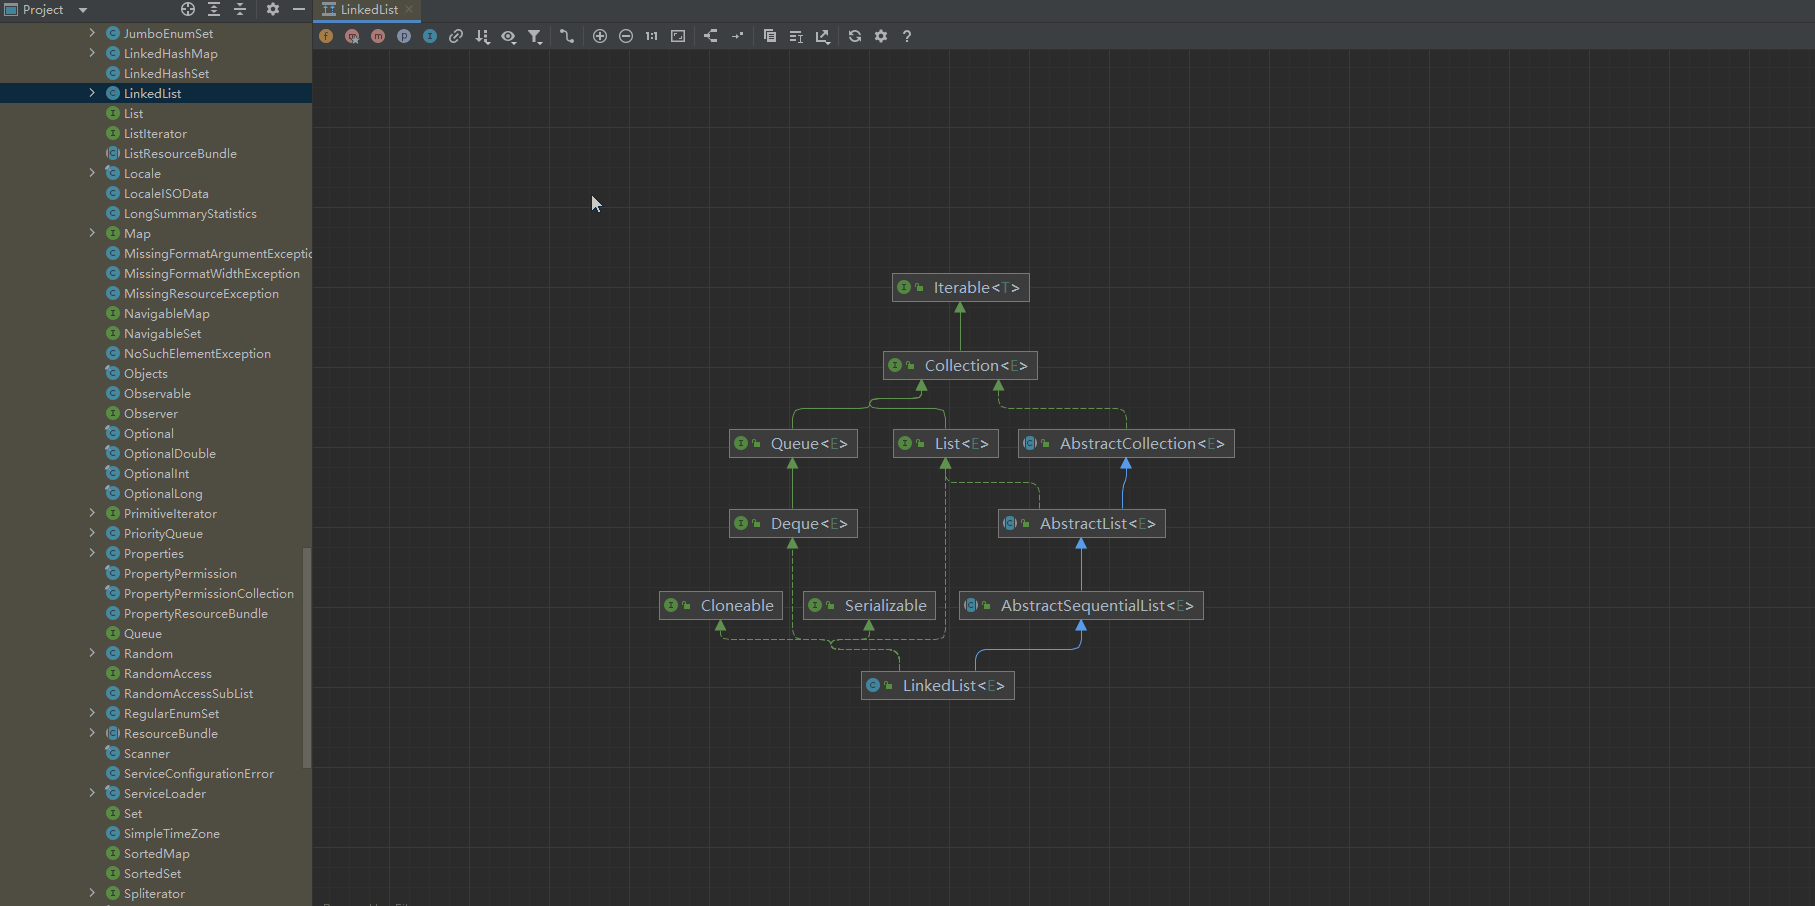Expand the Locale tree node
Image resolution: width=1815 pixels, height=906 pixels.
pos(92,173)
